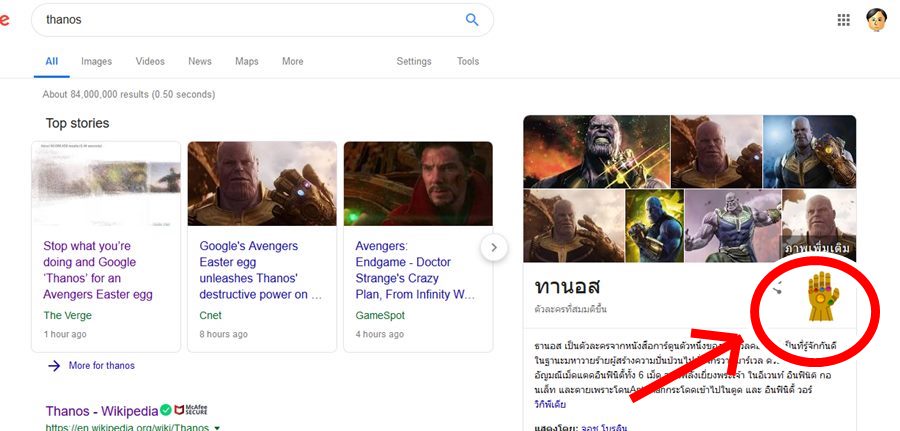
Task: Click the blue search magnifier icon
Action: [x=472, y=20]
